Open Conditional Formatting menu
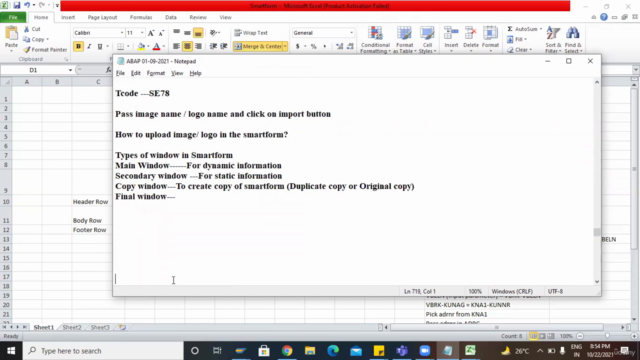The height and width of the screenshot is (360, 640). pos(375,40)
